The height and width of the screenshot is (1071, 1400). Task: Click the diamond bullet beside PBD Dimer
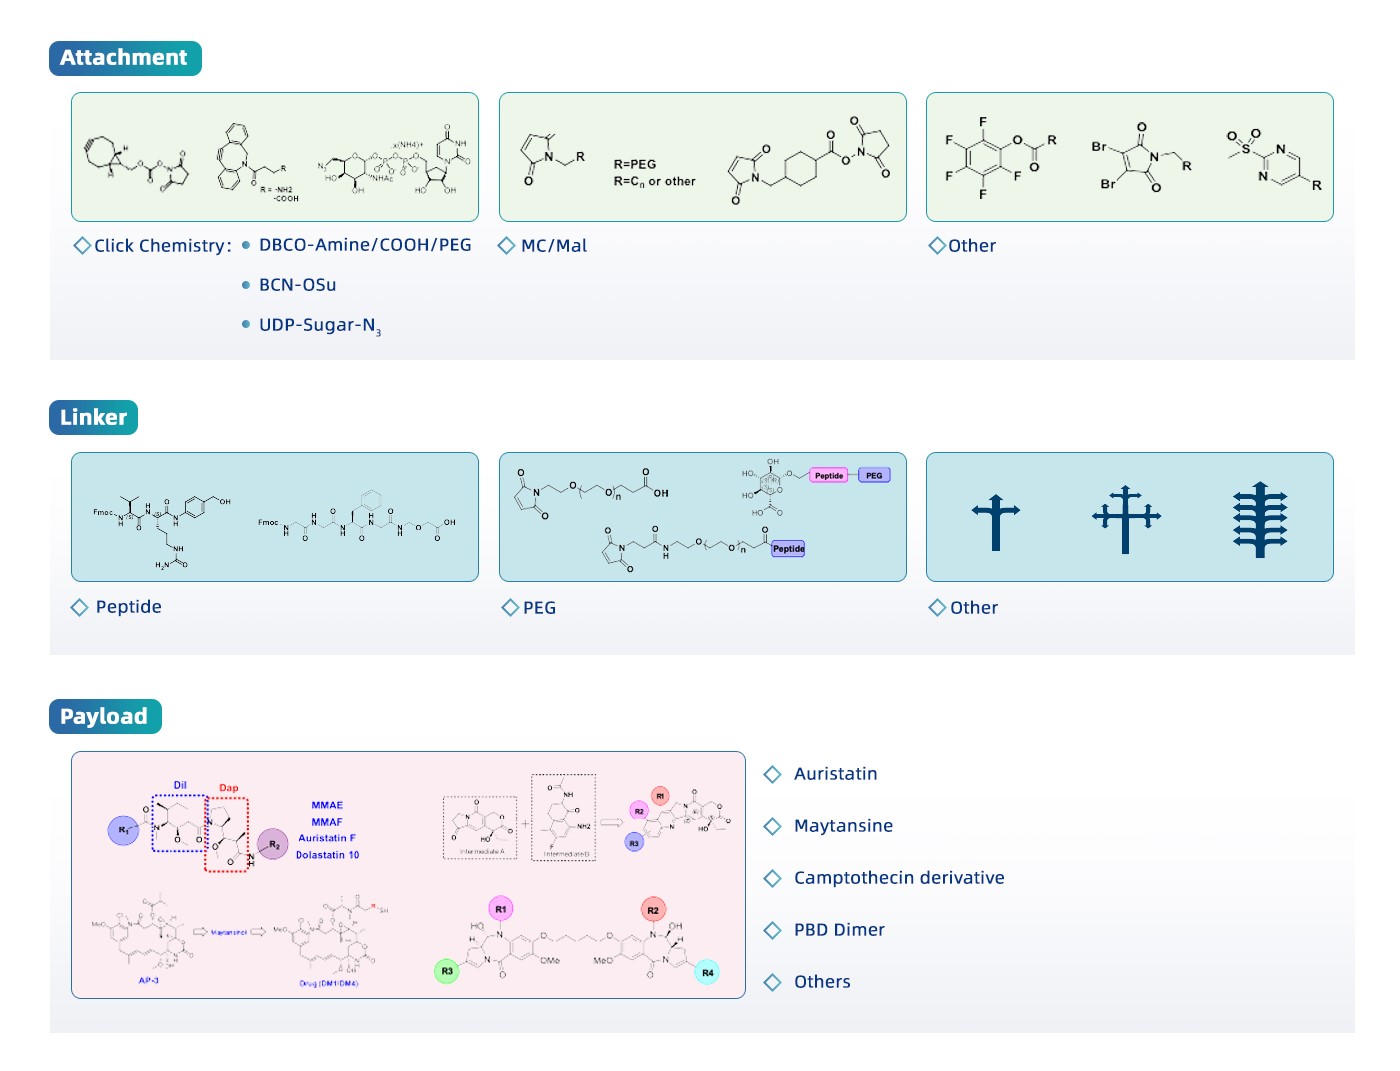pos(772,930)
